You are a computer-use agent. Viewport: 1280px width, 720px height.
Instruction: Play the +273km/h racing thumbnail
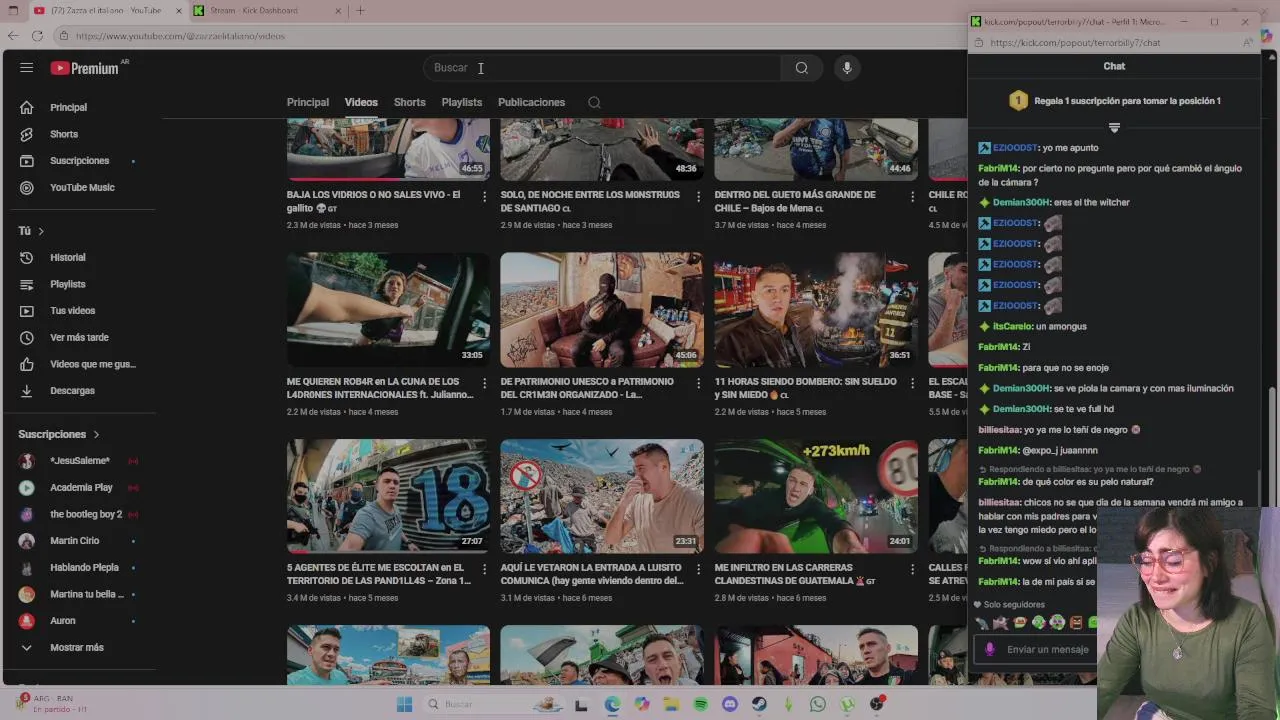tap(816, 496)
